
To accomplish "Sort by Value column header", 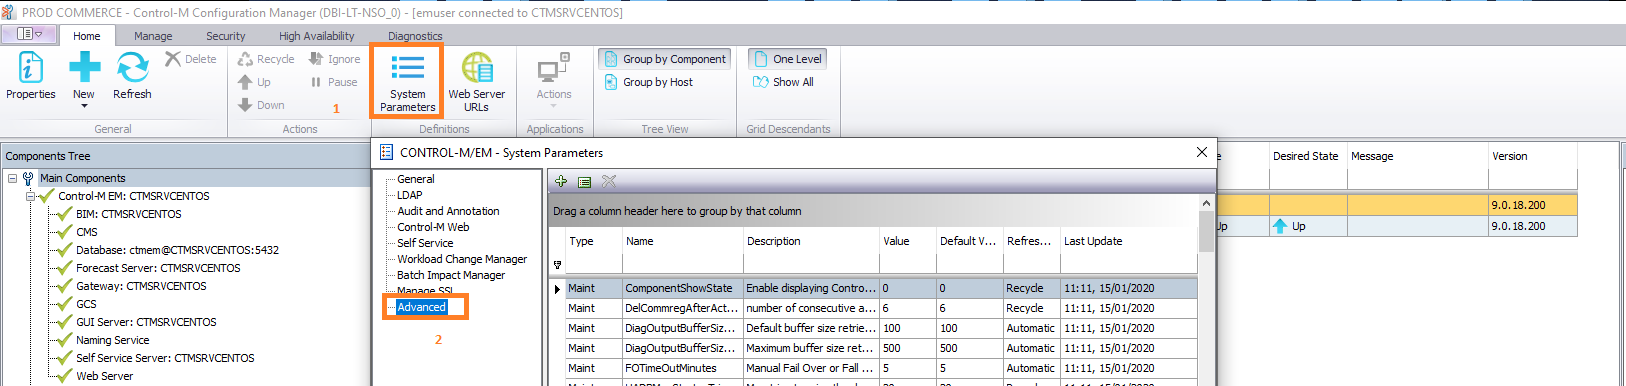I will pyautogui.click(x=908, y=241).
